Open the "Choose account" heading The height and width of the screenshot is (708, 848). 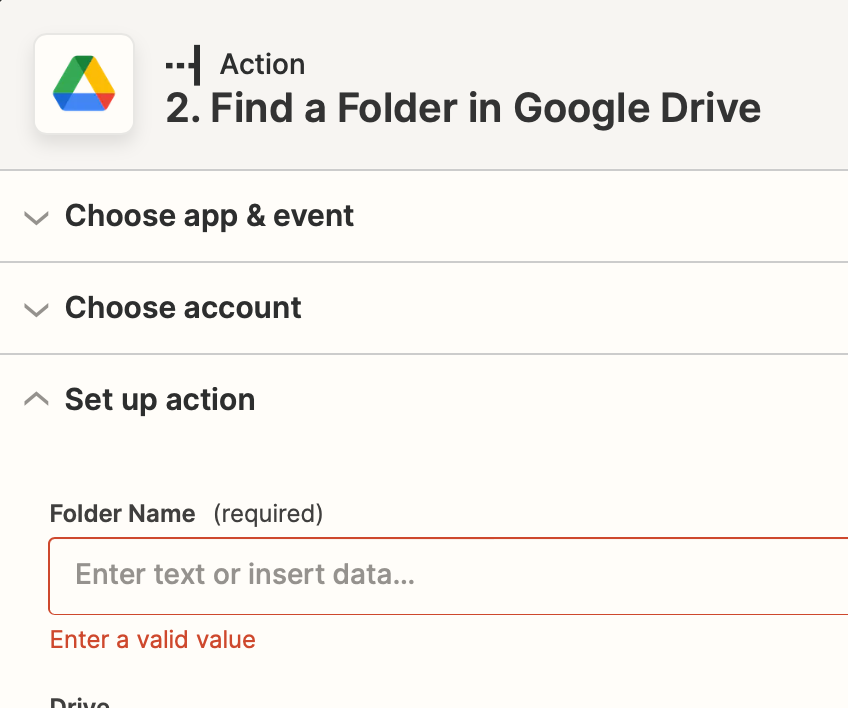(183, 308)
